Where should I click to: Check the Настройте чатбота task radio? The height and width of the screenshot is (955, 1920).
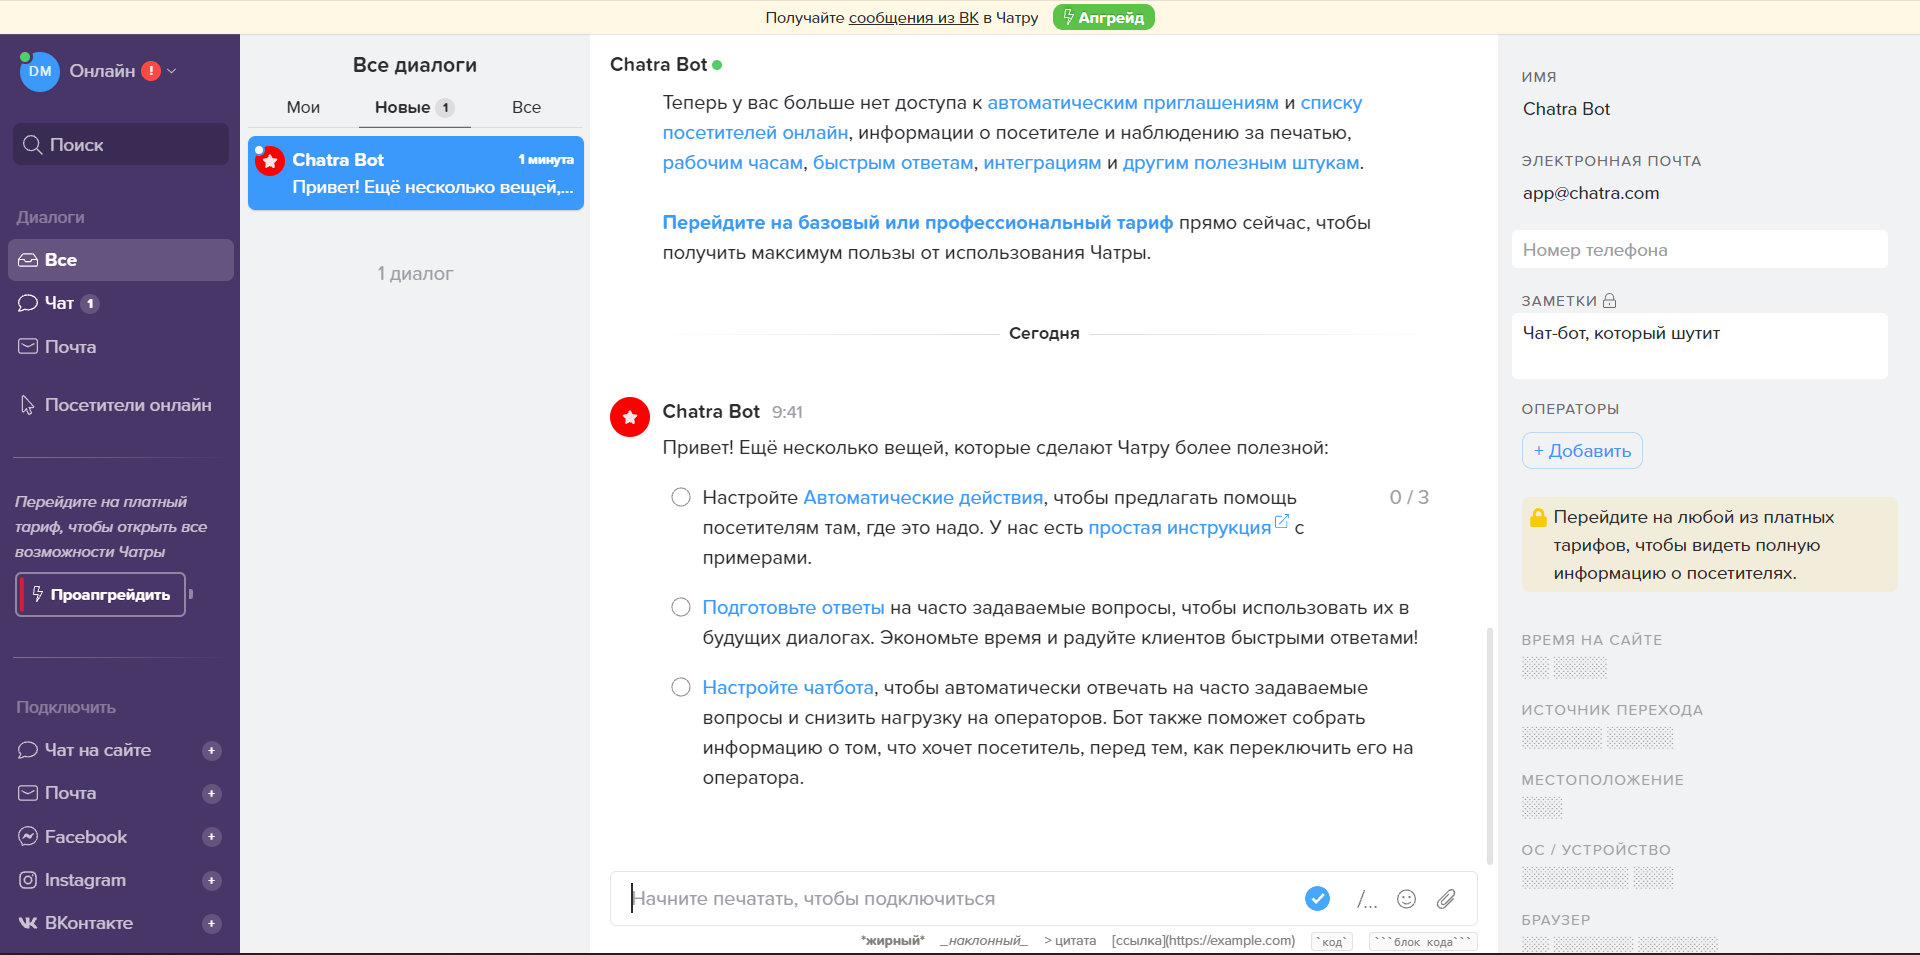click(x=681, y=687)
